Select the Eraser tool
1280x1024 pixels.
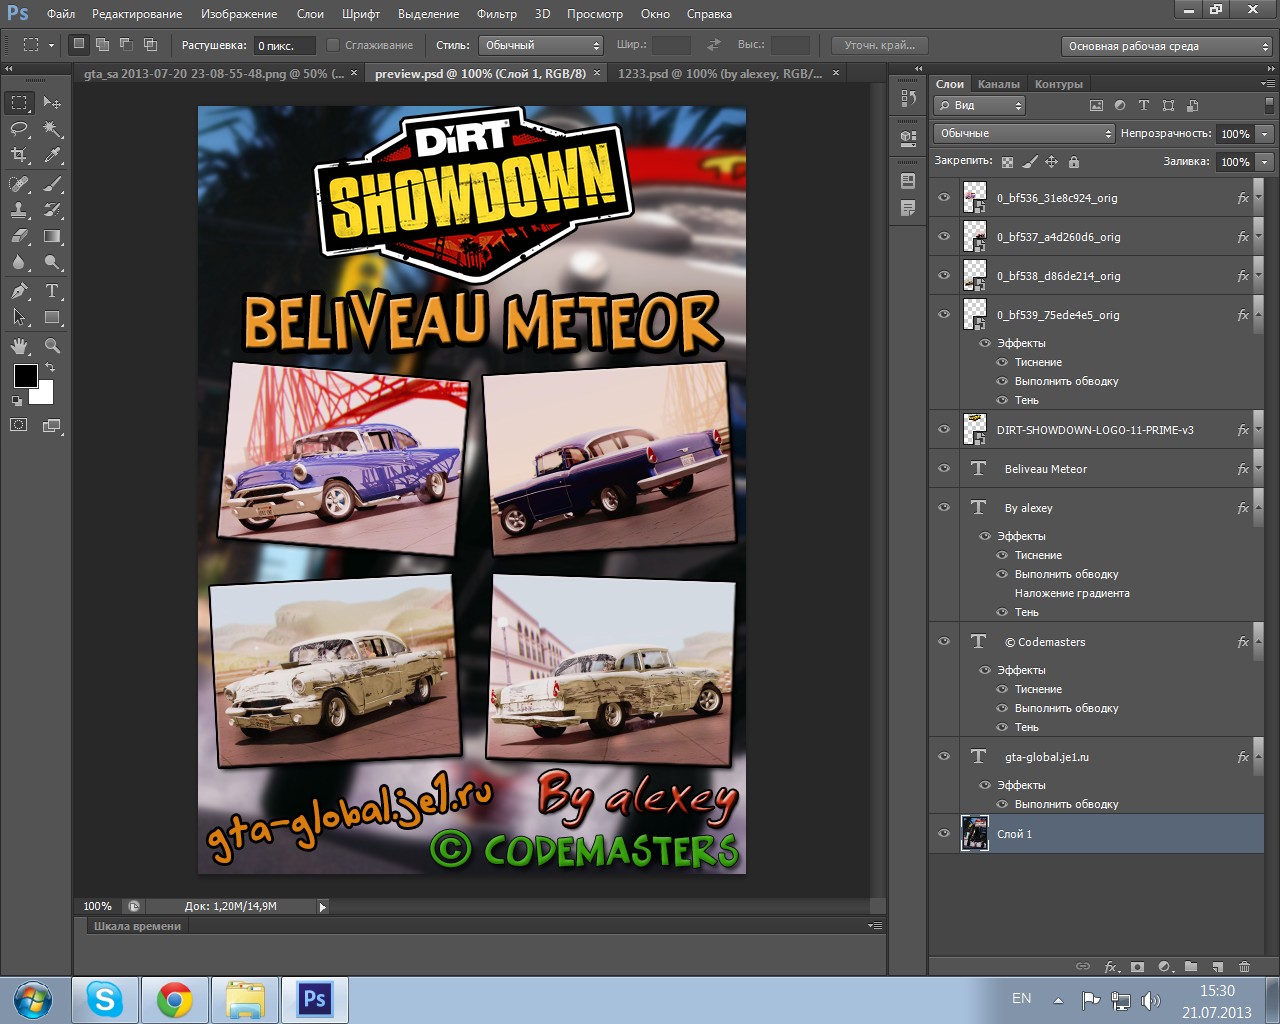[x=19, y=237]
